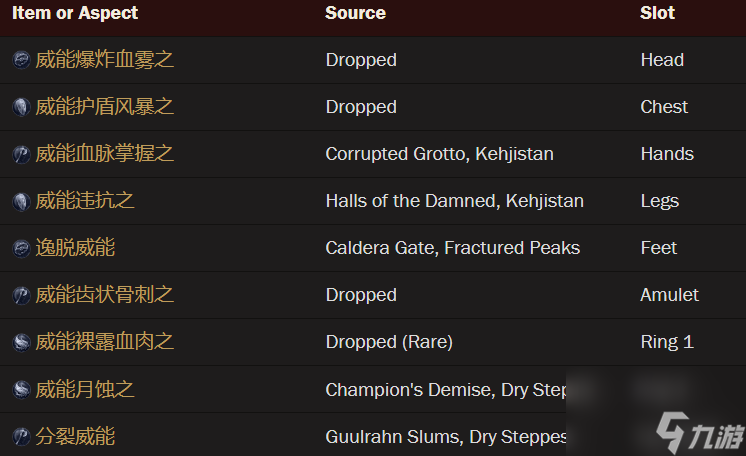Click the icon beside 威能血脉掌握之
The height and width of the screenshot is (456, 746).
tap(21, 154)
